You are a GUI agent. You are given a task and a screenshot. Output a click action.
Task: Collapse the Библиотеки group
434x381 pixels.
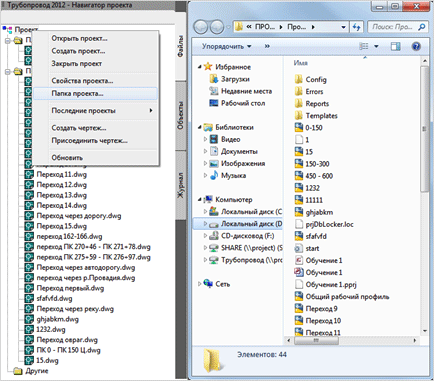point(200,127)
